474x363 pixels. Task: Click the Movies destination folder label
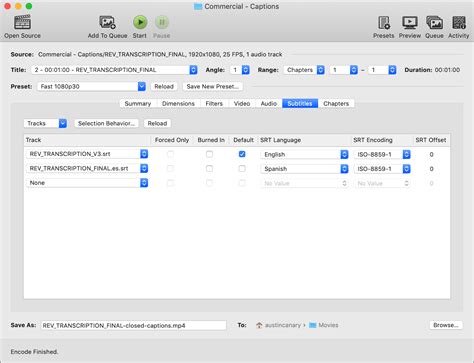[x=328, y=325]
